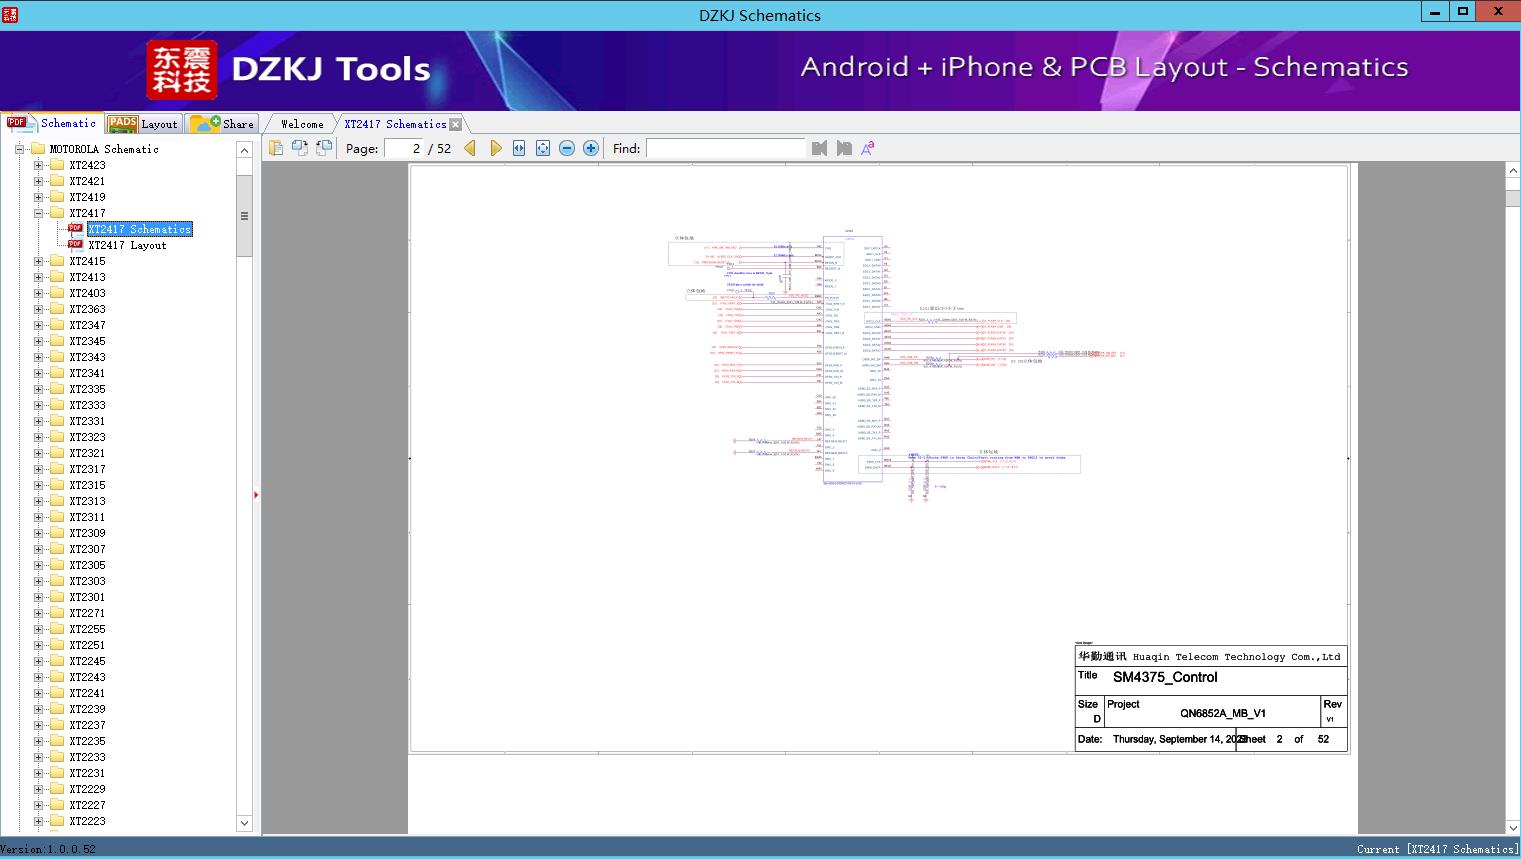The height and width of the screenshot is (859, 1521).
Task: Zoom out with the minus icon
Action: 567,148
